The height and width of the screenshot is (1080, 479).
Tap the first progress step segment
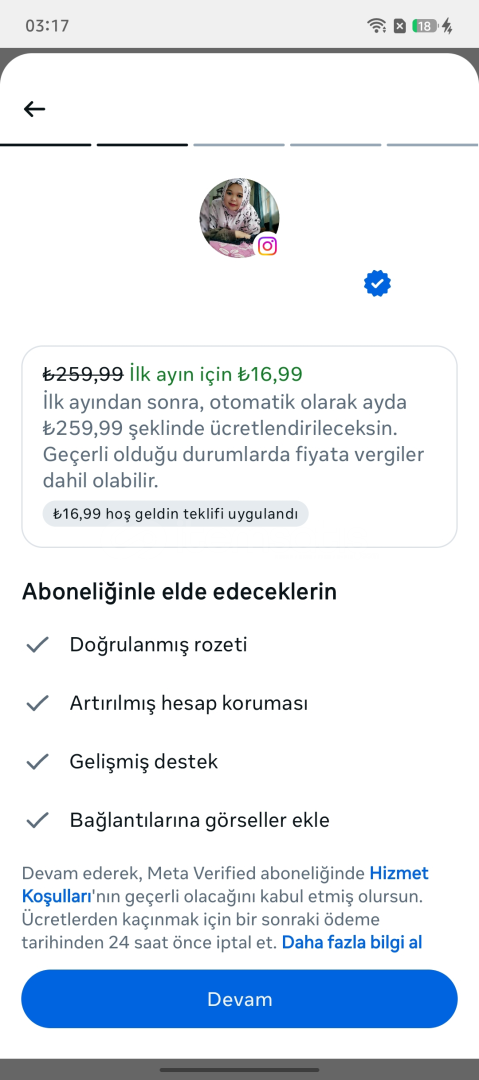point(45,145)
